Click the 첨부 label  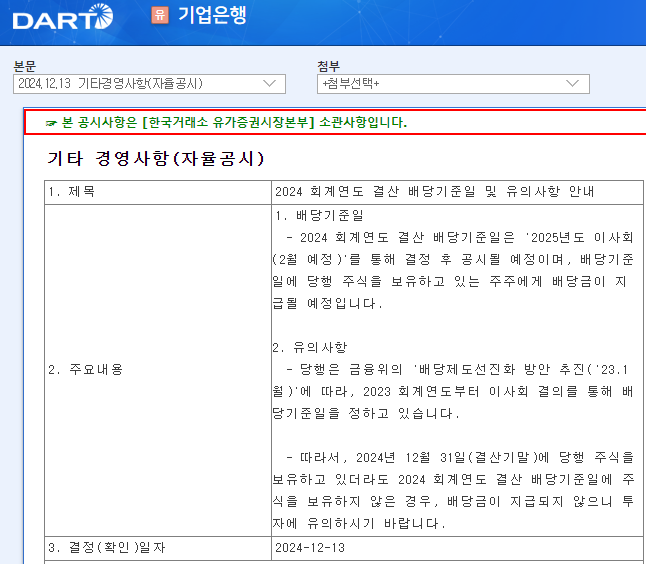328,66
